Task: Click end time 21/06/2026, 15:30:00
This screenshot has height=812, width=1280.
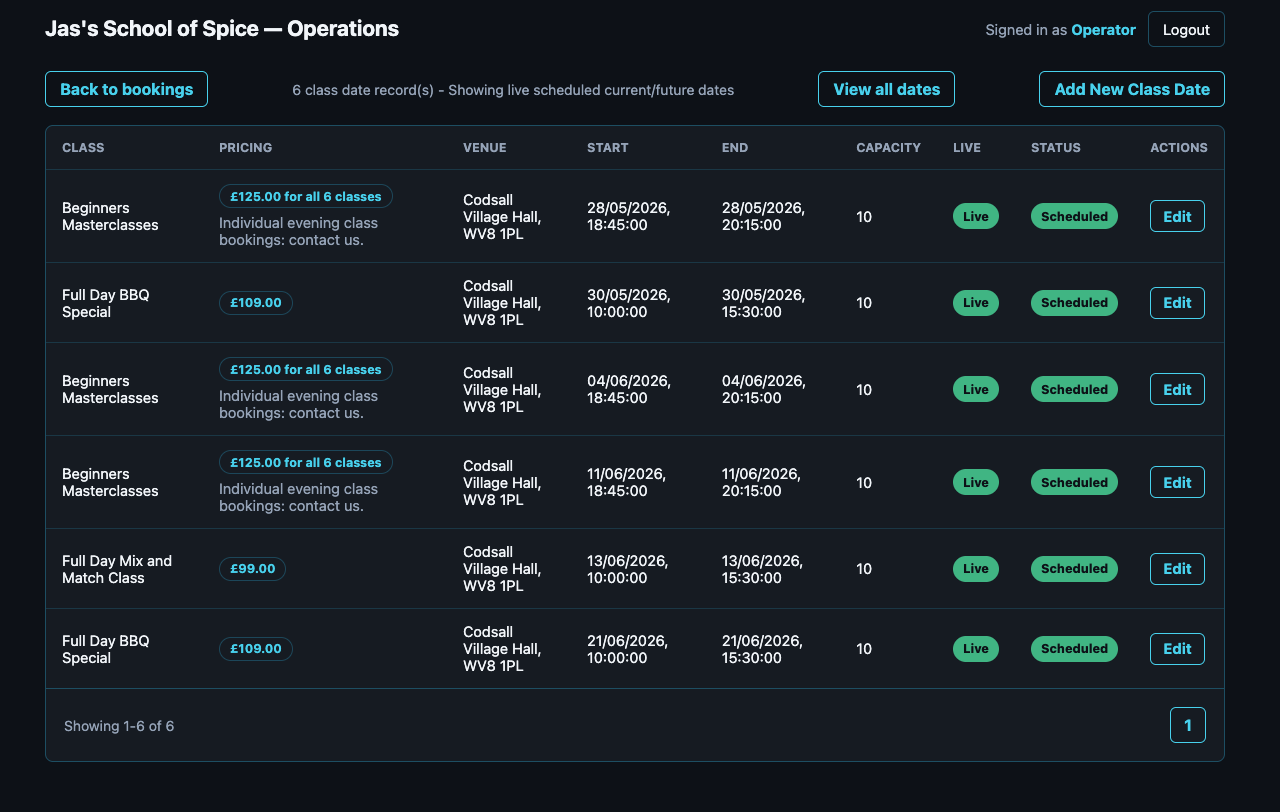Action: [764, 649]
